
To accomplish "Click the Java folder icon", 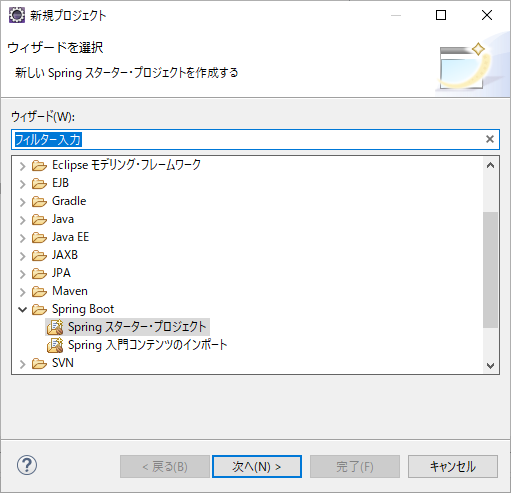I will pyautogui.click(x=39, y=219).
